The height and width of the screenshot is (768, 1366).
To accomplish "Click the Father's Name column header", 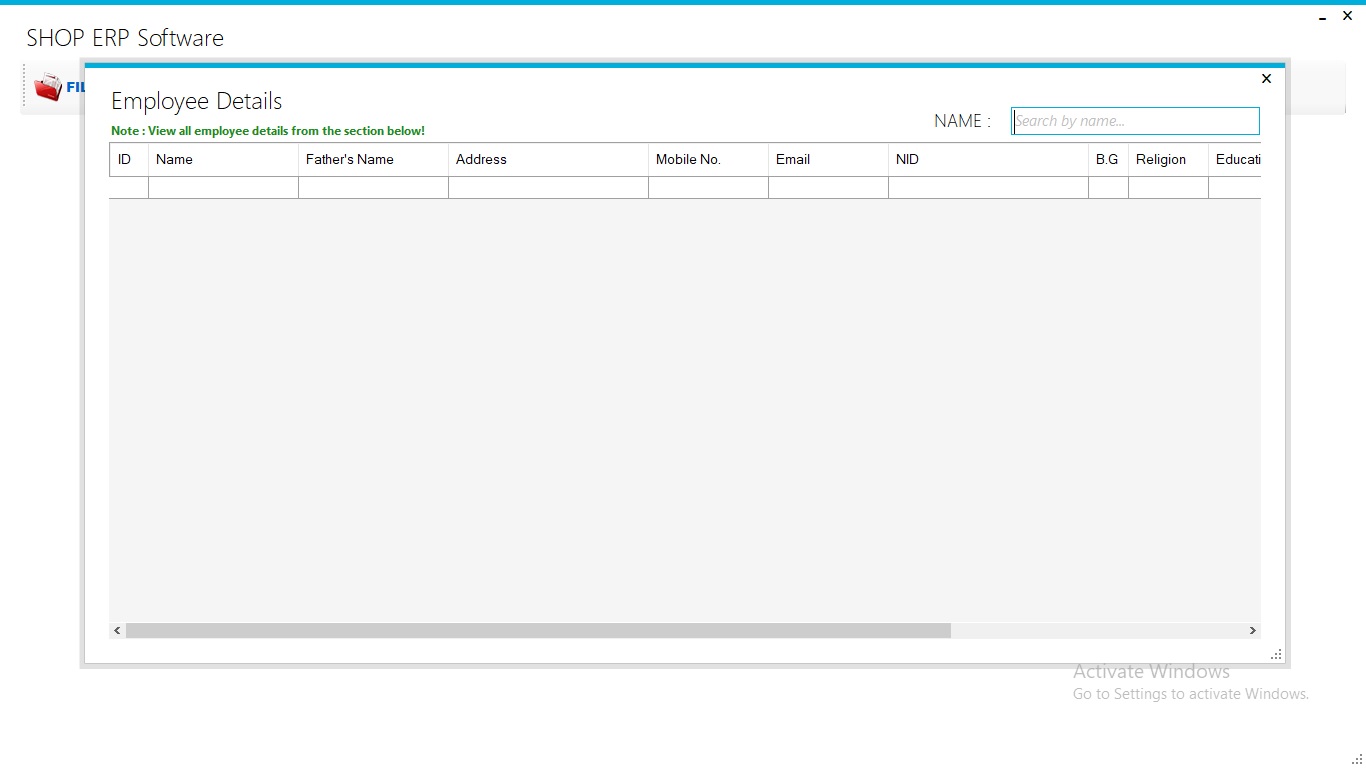I will [372, 159].
